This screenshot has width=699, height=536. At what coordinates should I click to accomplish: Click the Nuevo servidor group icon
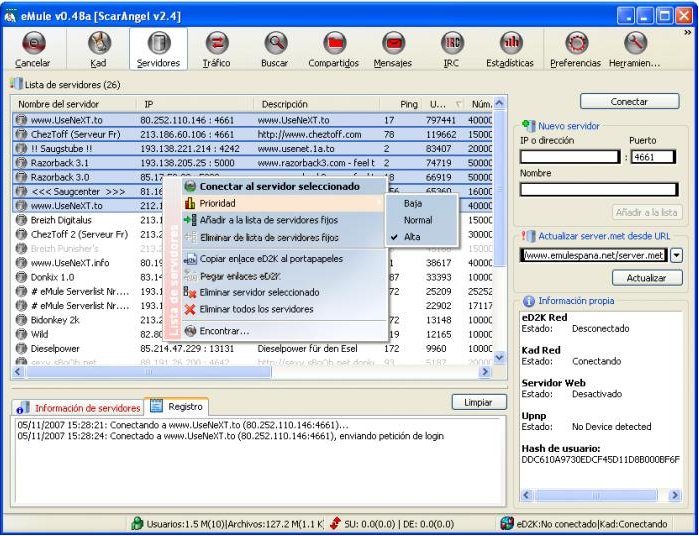coord(528,126)
